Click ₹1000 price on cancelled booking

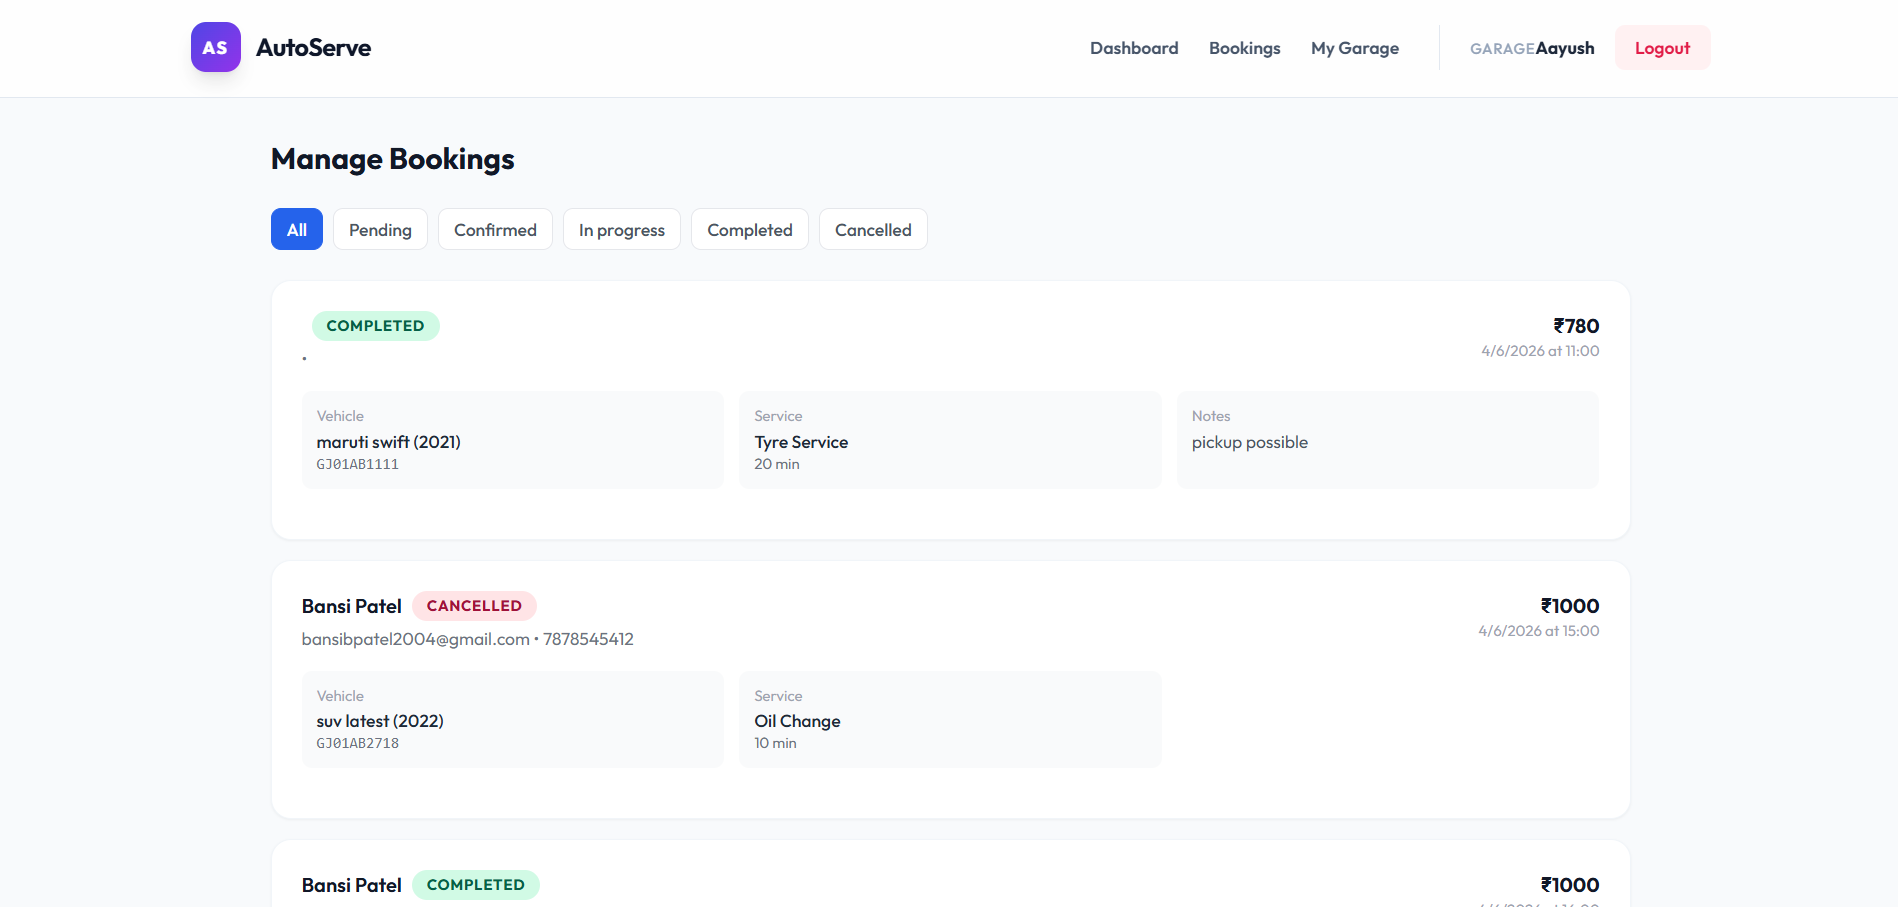pos(1570,606)
